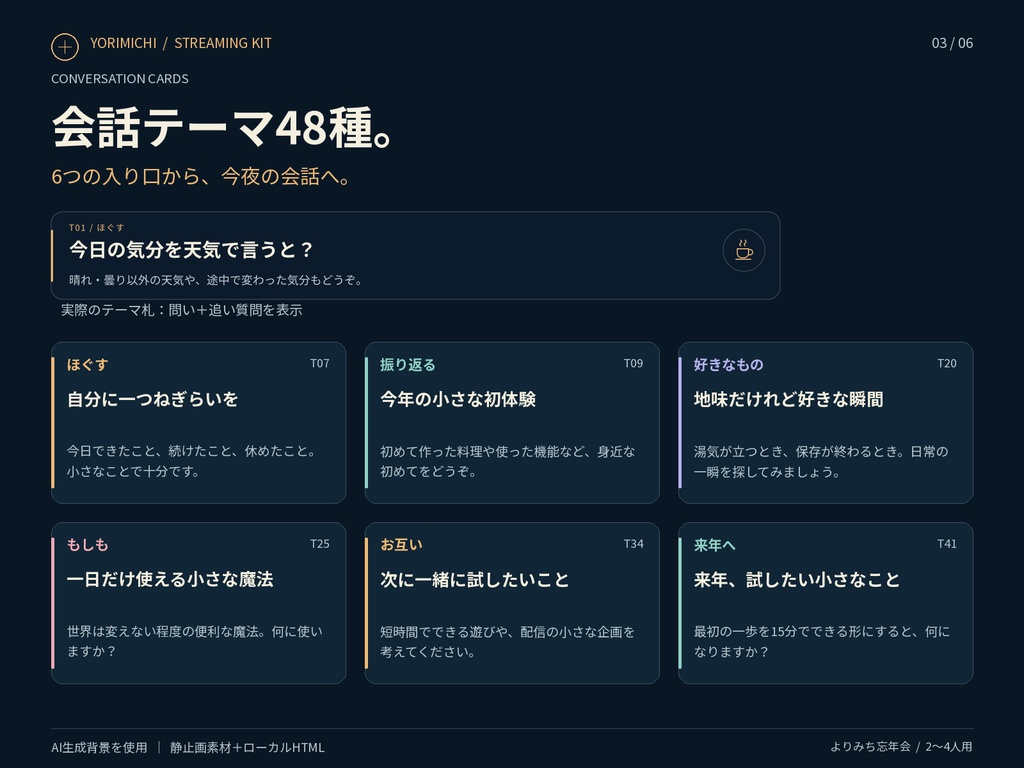Click the ほぐす category label
The width and height of the screenshot is (1024, 768).
88,364
